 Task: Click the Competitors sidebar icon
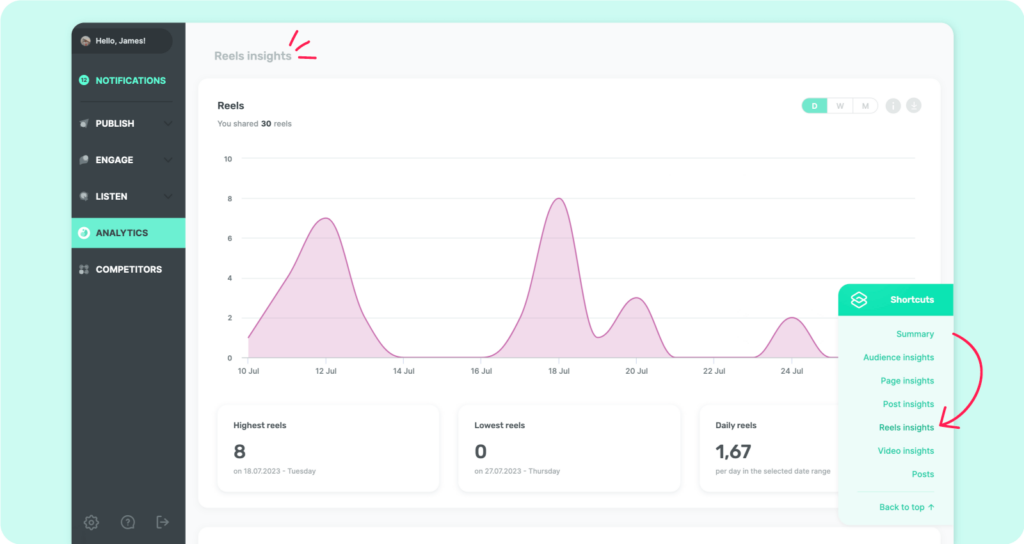(84, 269)
